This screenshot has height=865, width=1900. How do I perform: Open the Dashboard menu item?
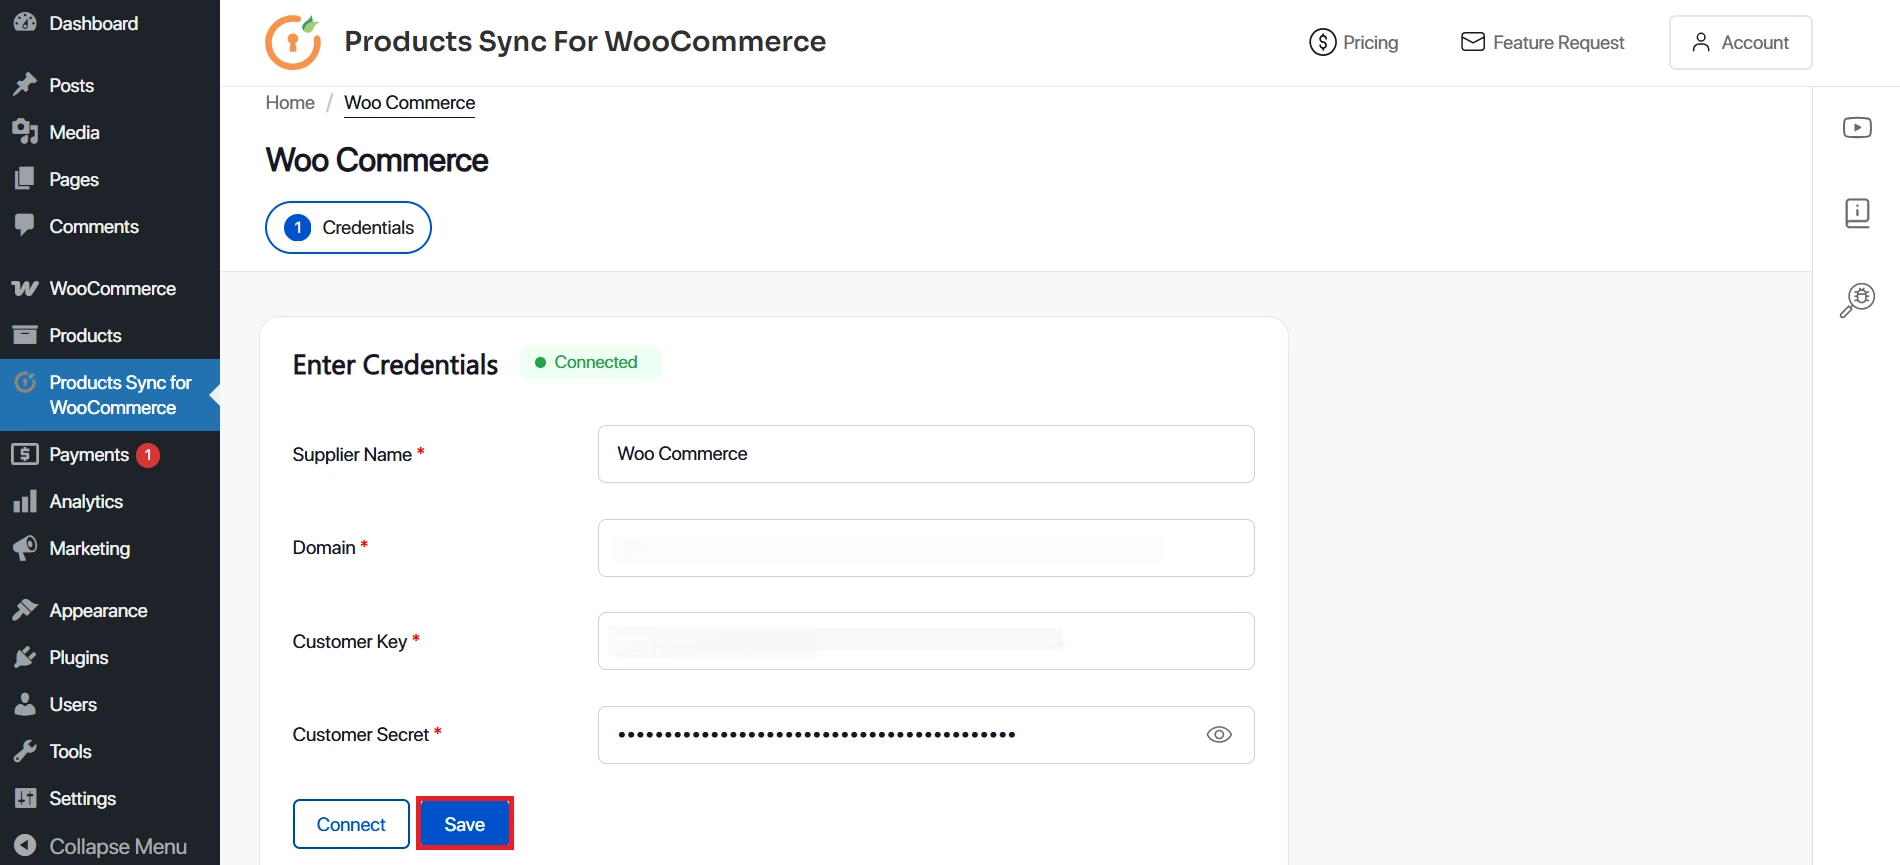click(x=110, y=23)
